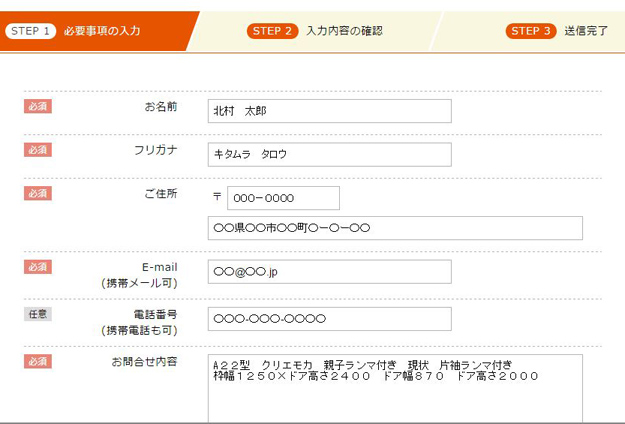Click inside the inquiry content text area

click(395, 395)
